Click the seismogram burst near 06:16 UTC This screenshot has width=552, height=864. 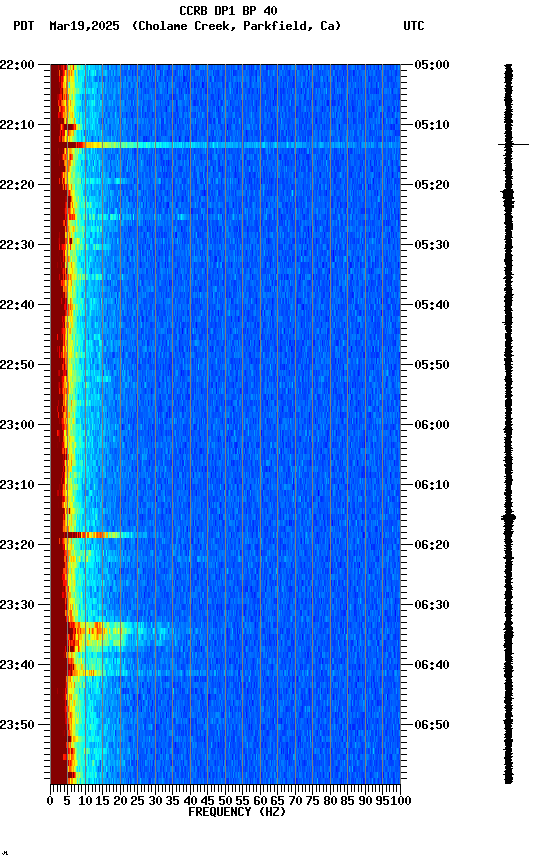508,517
